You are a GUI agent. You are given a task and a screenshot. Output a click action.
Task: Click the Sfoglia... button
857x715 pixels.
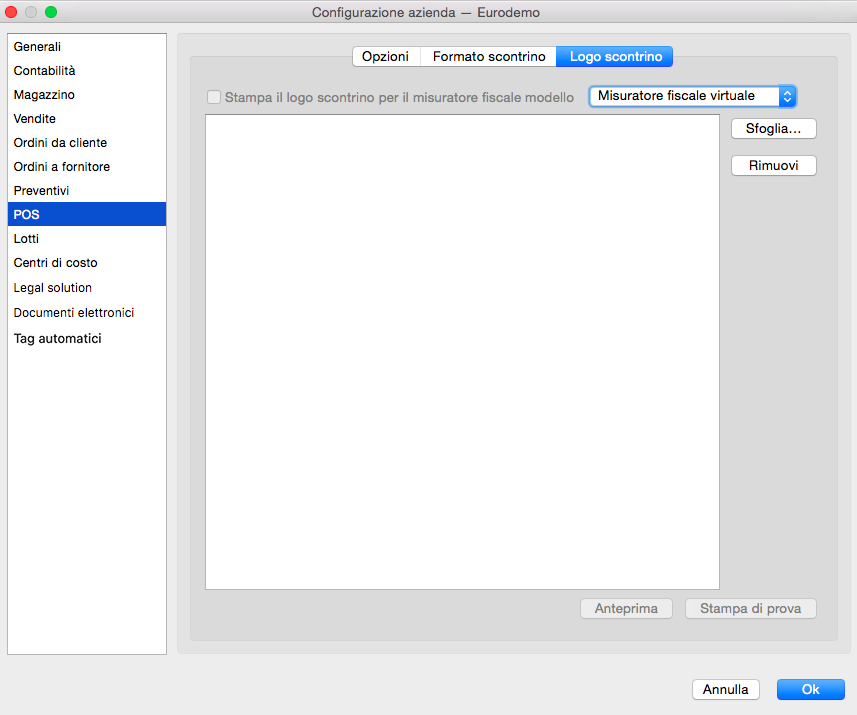pos(774,128)
